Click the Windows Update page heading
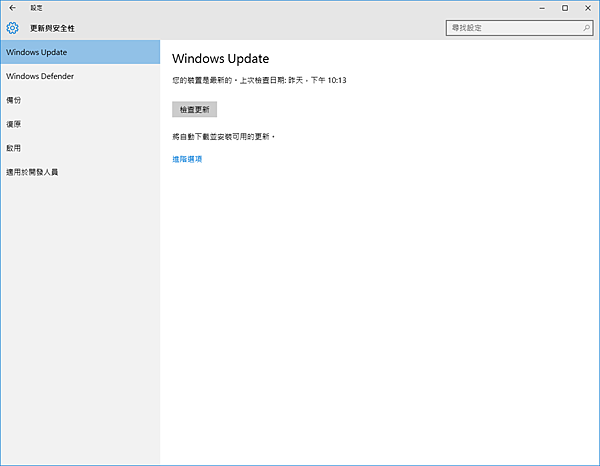 [x=220, y=59]
